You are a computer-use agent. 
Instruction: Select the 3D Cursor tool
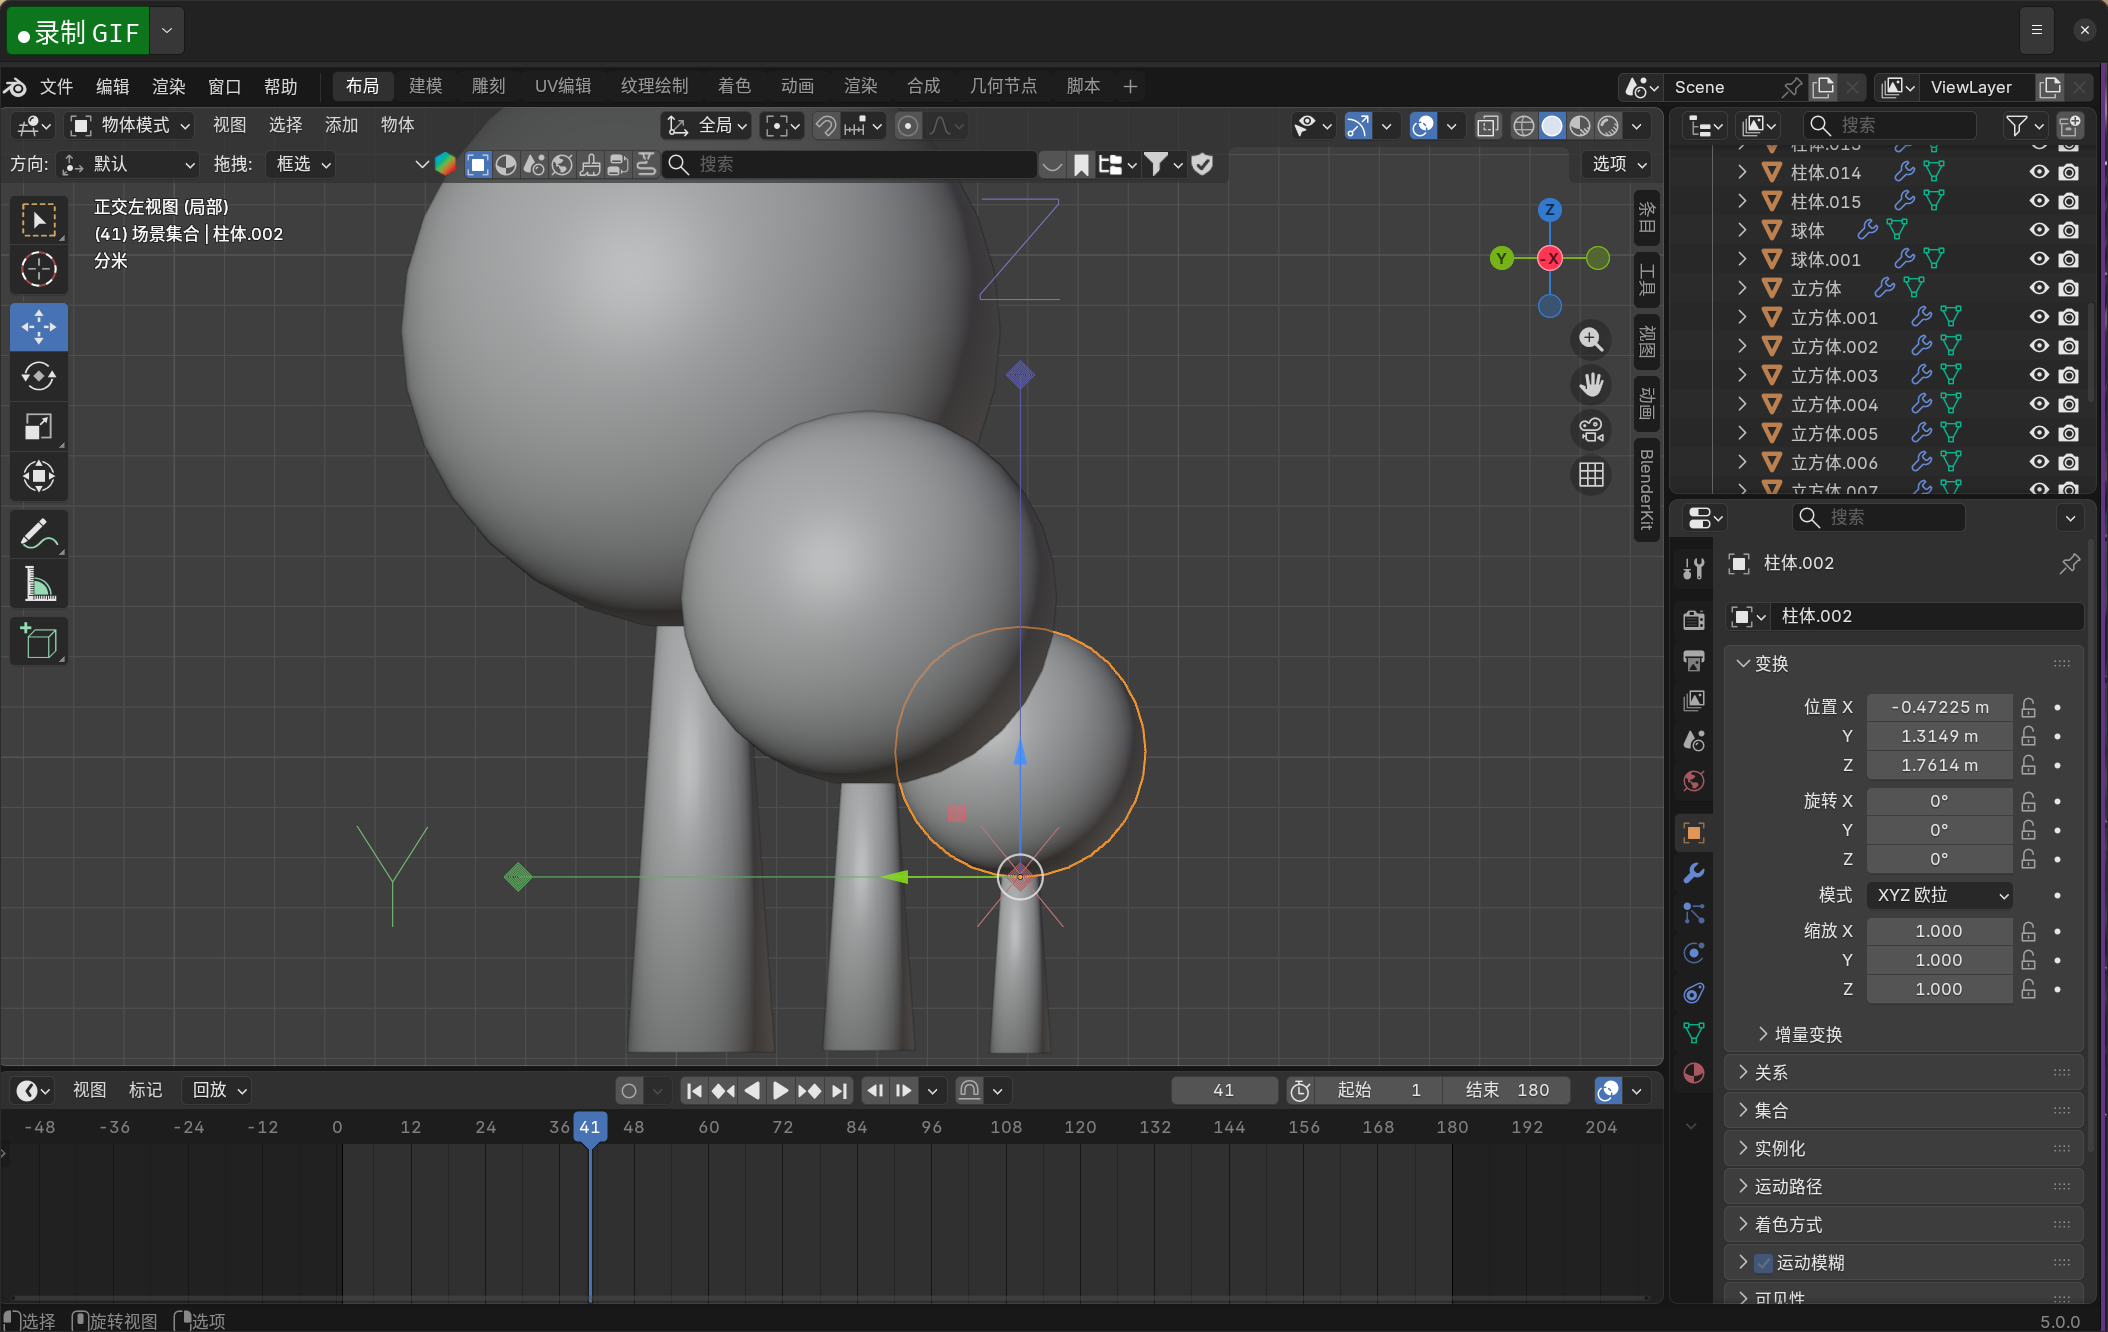[x=39, y=269]
